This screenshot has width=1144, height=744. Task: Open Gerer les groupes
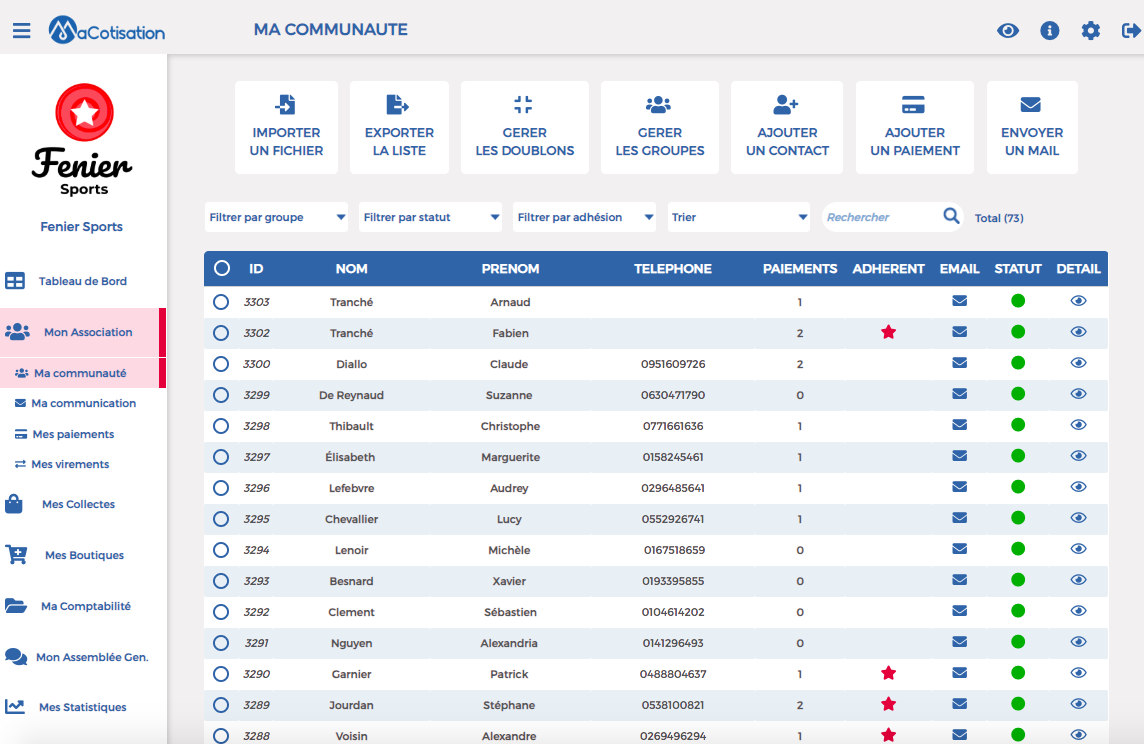[659, 127]
